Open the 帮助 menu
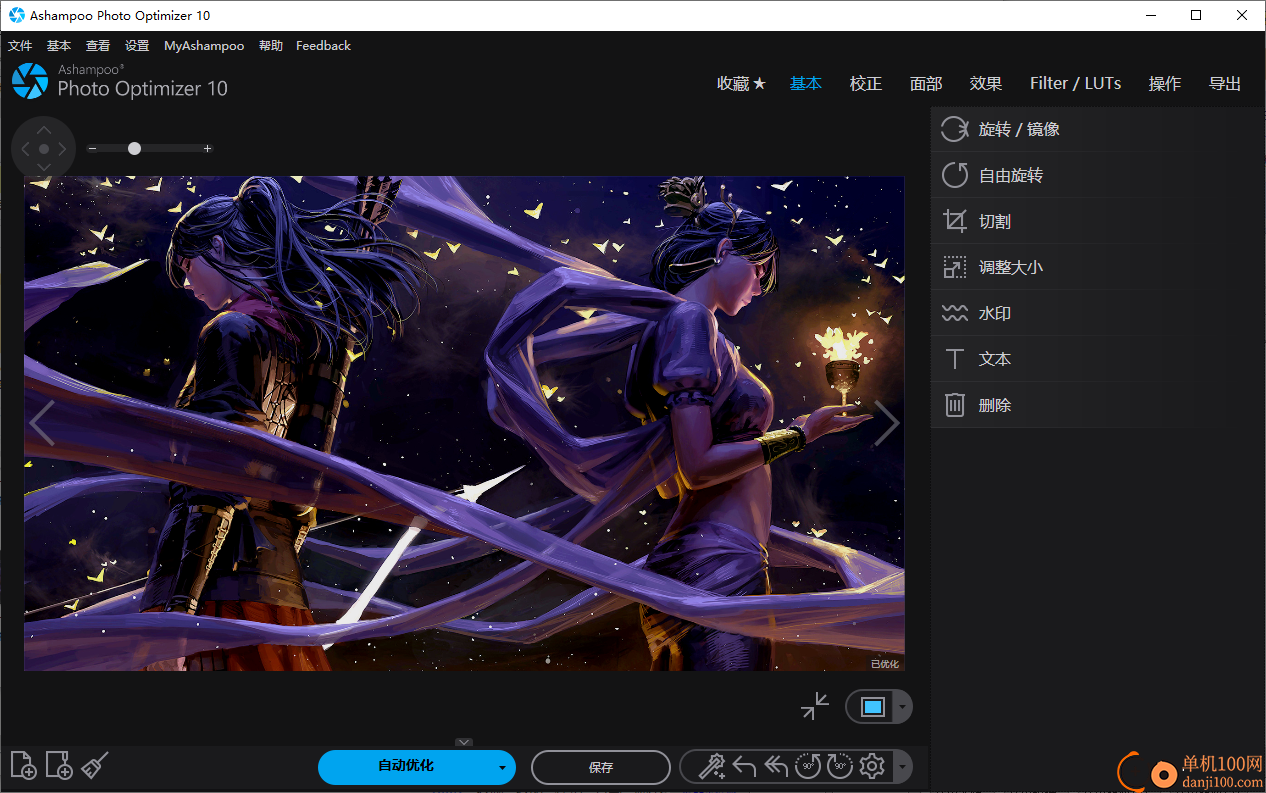 271,46
